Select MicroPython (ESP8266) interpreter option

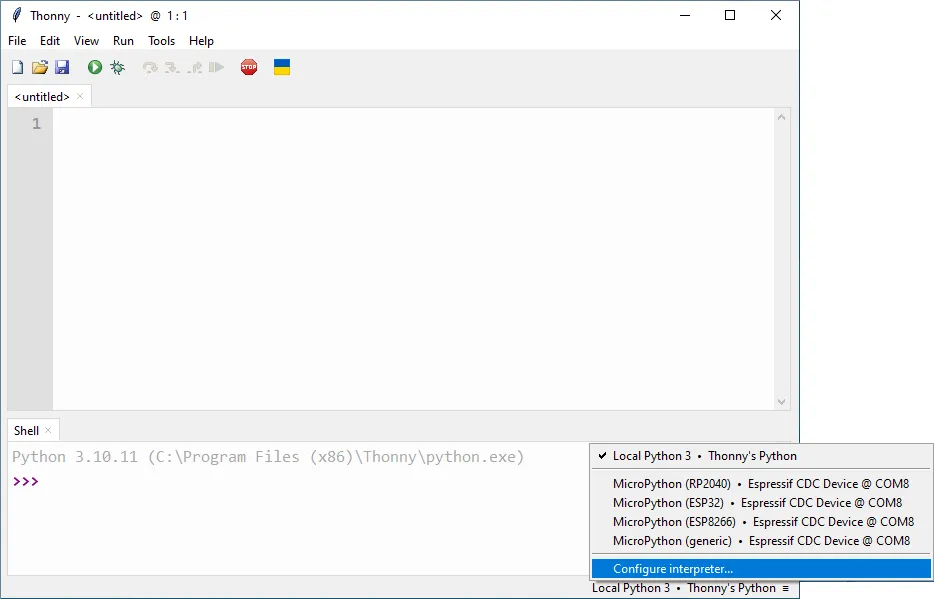pos(763,522)
